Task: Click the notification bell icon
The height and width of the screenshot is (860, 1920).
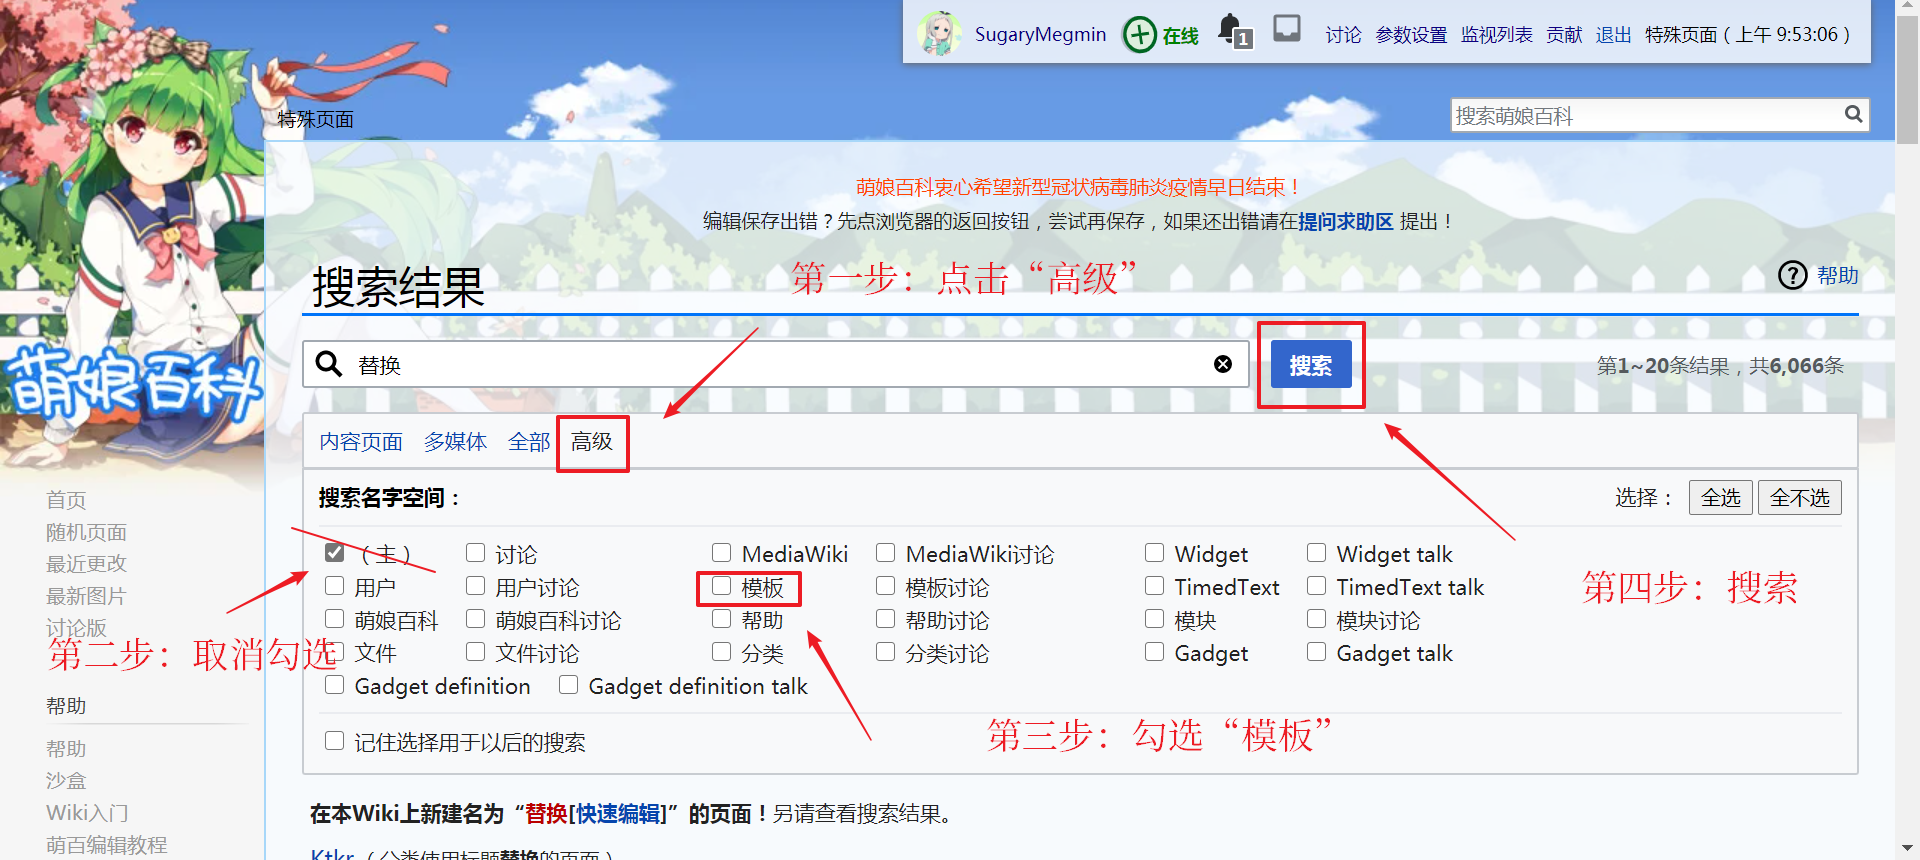Action: pos(1231,30)
